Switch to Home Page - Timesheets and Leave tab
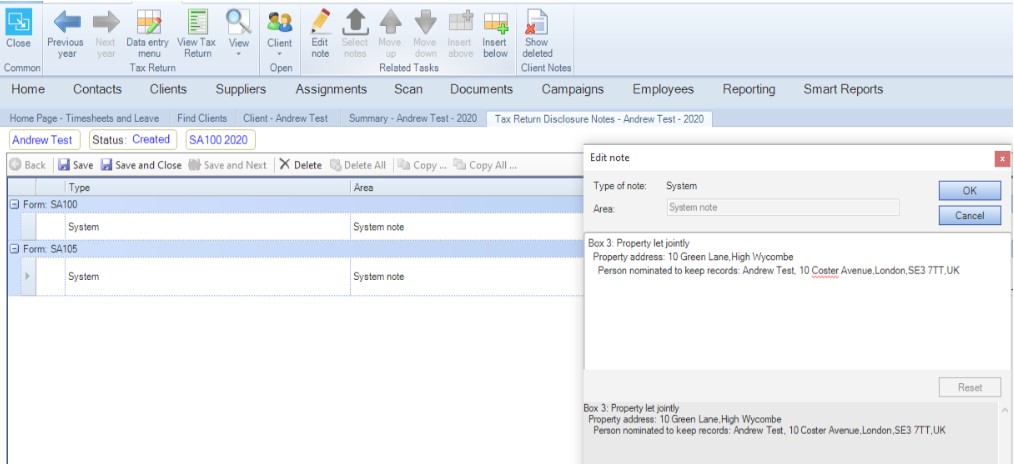The width and height of the screenshot is (1014, 464). tap(84, 118)
